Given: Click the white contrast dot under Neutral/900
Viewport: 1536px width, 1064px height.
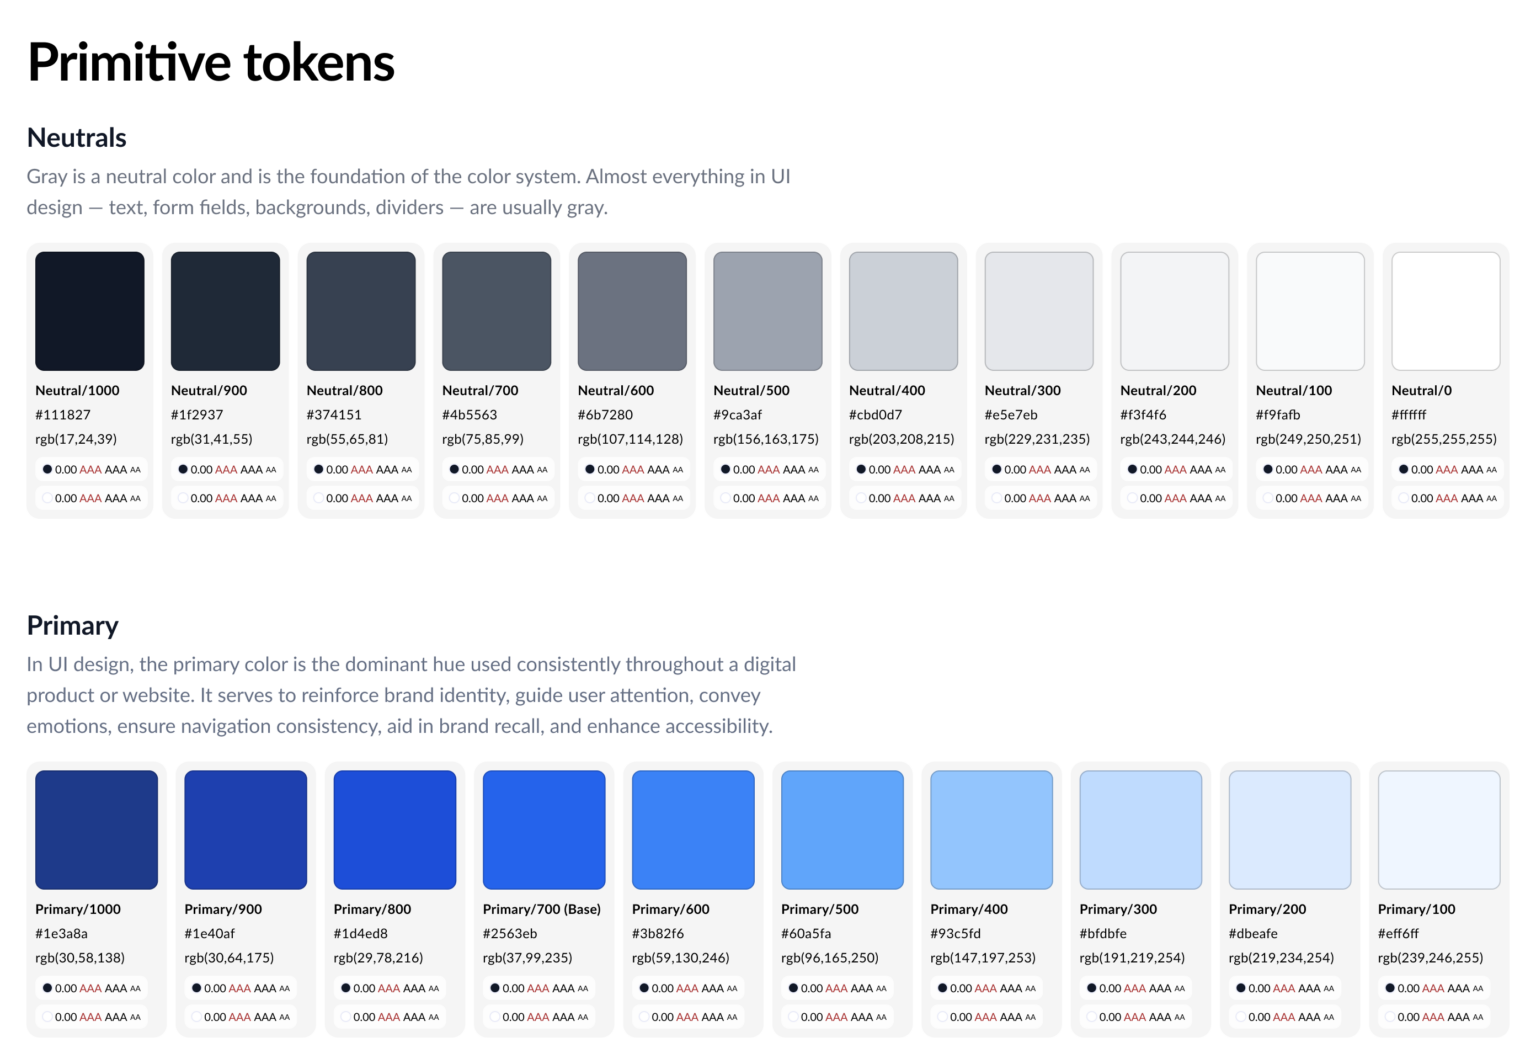Looking at the screenshot, I should pos(183,498).
